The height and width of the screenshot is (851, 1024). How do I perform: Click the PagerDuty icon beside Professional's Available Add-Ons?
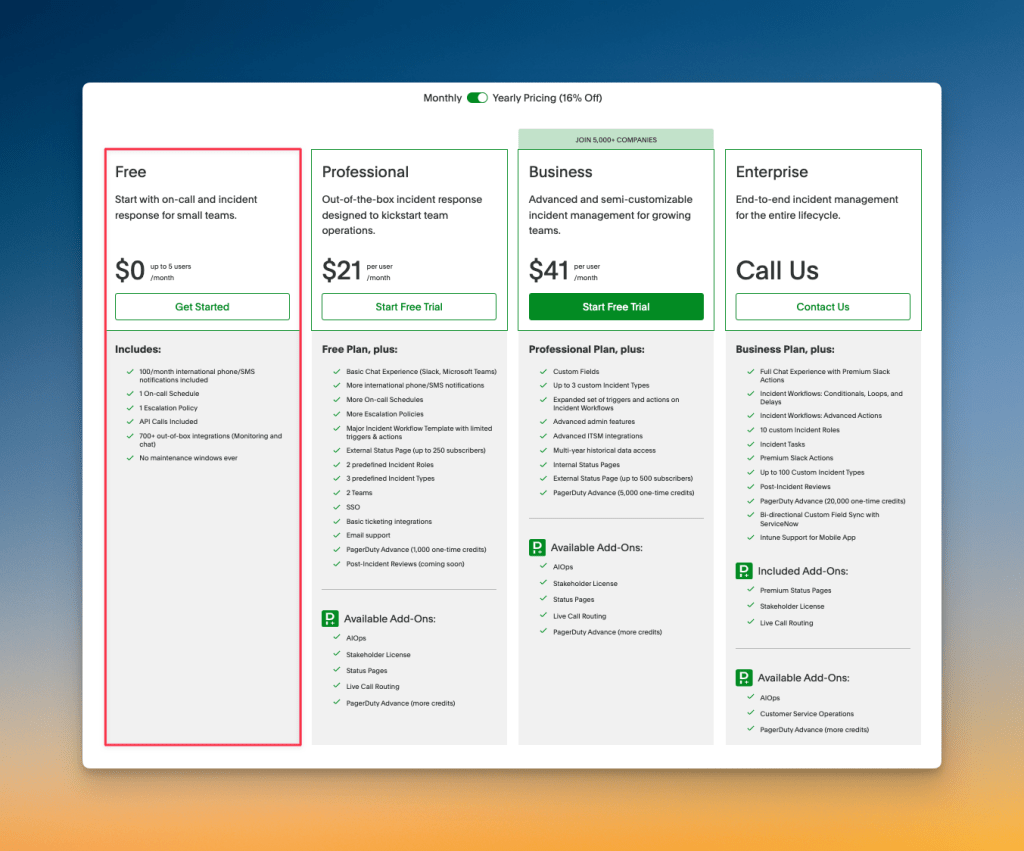coord(330,618)
